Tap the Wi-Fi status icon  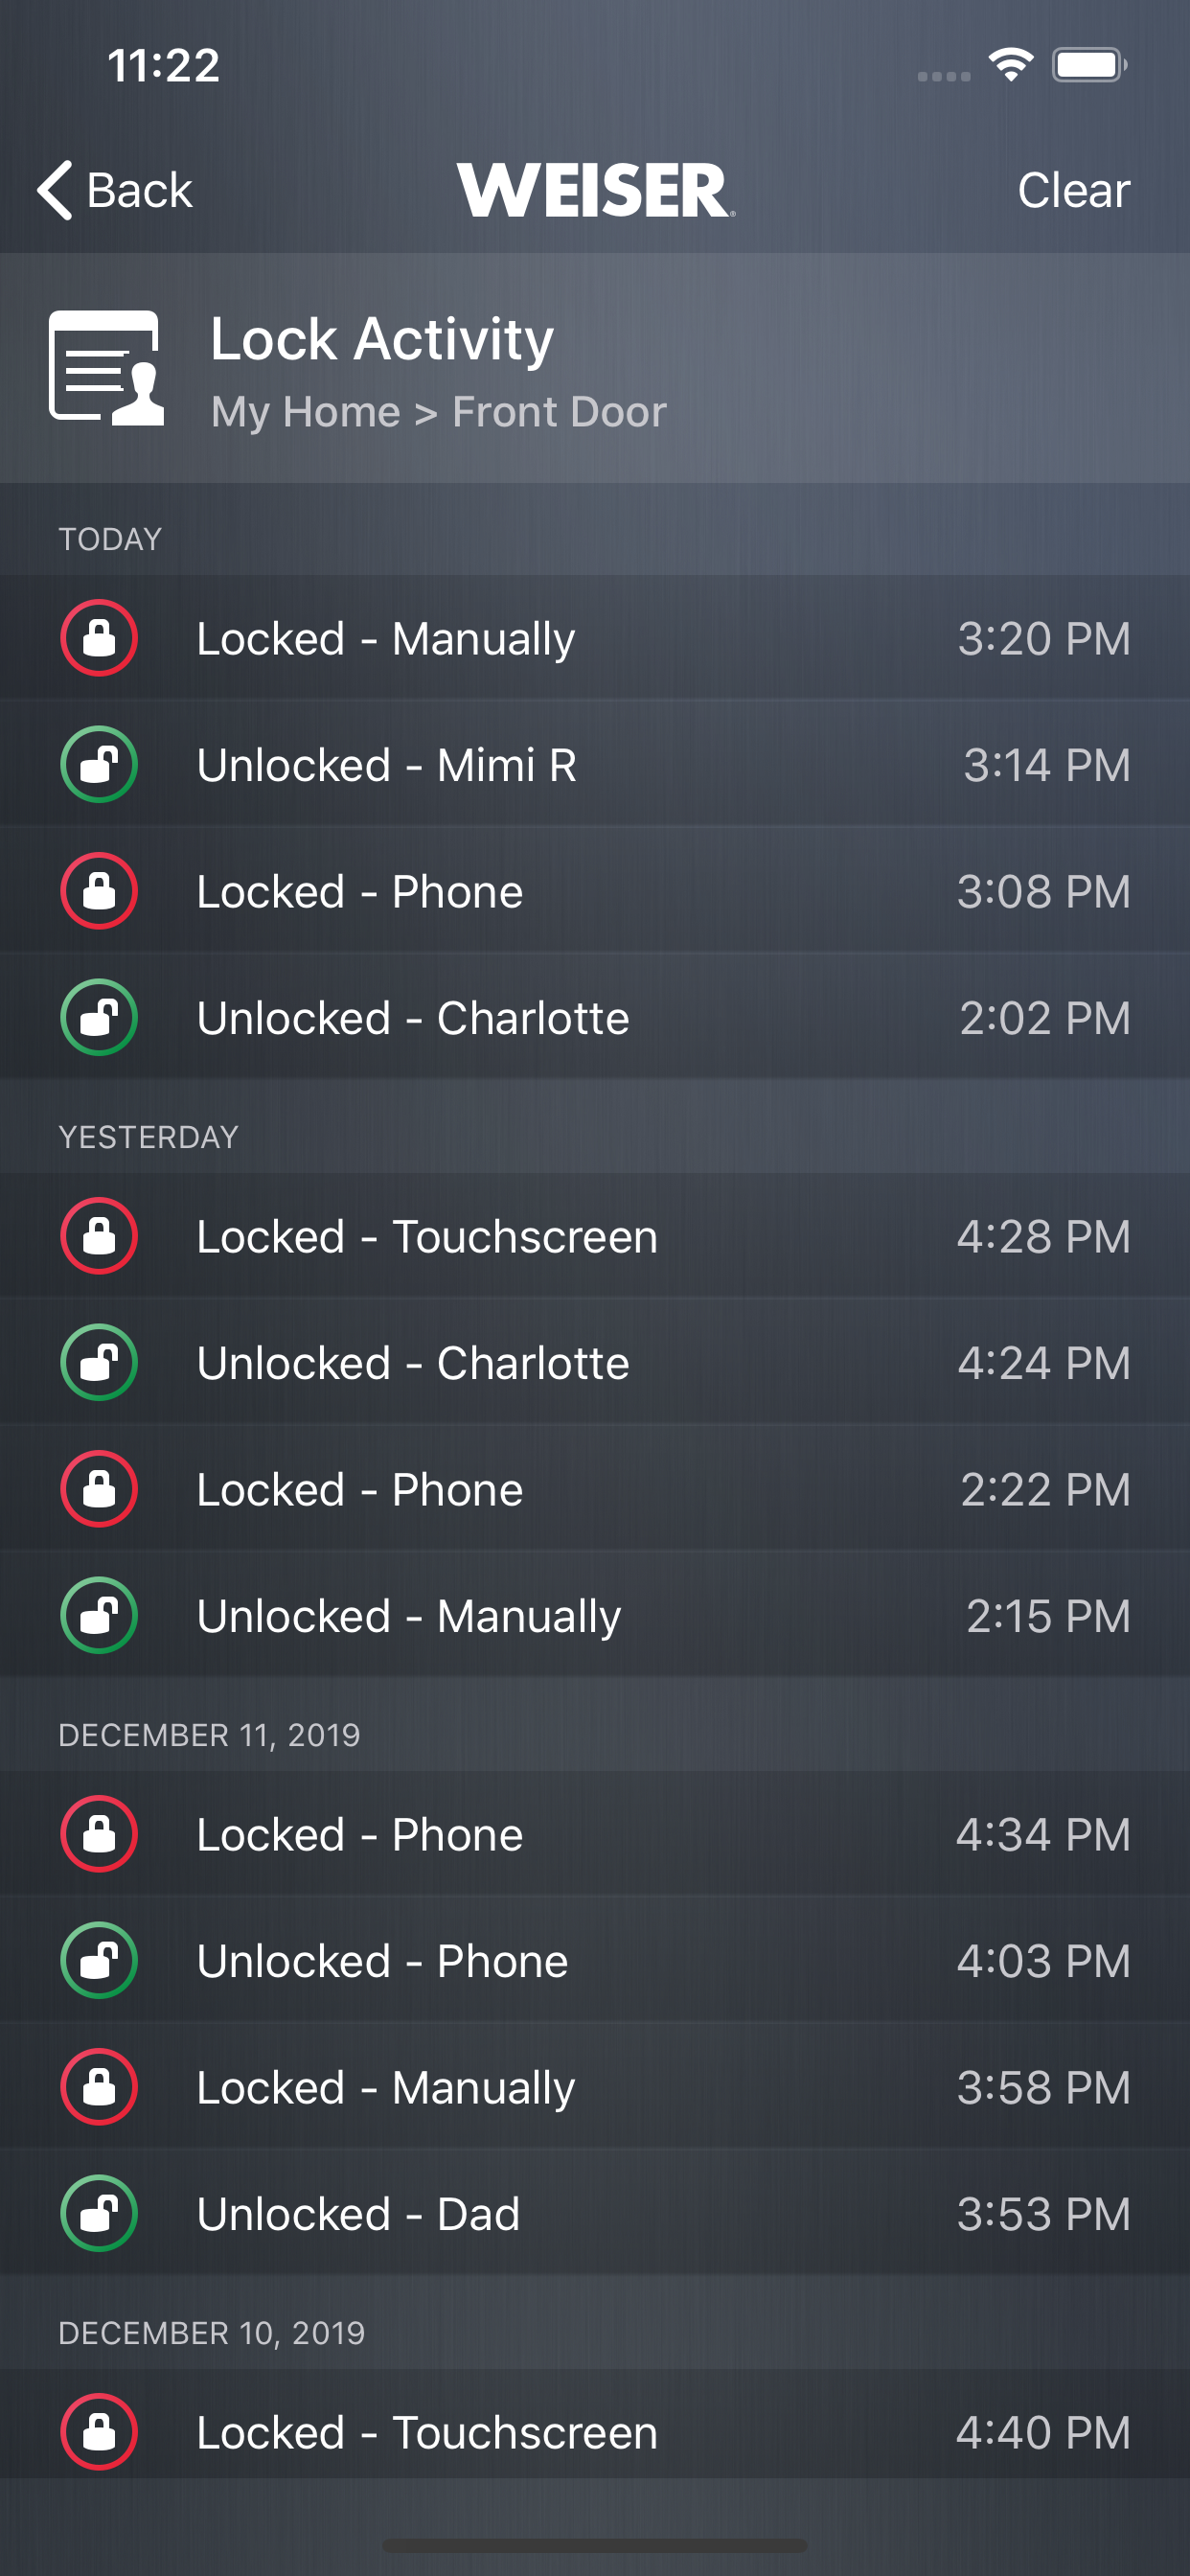click(1011, 65)
